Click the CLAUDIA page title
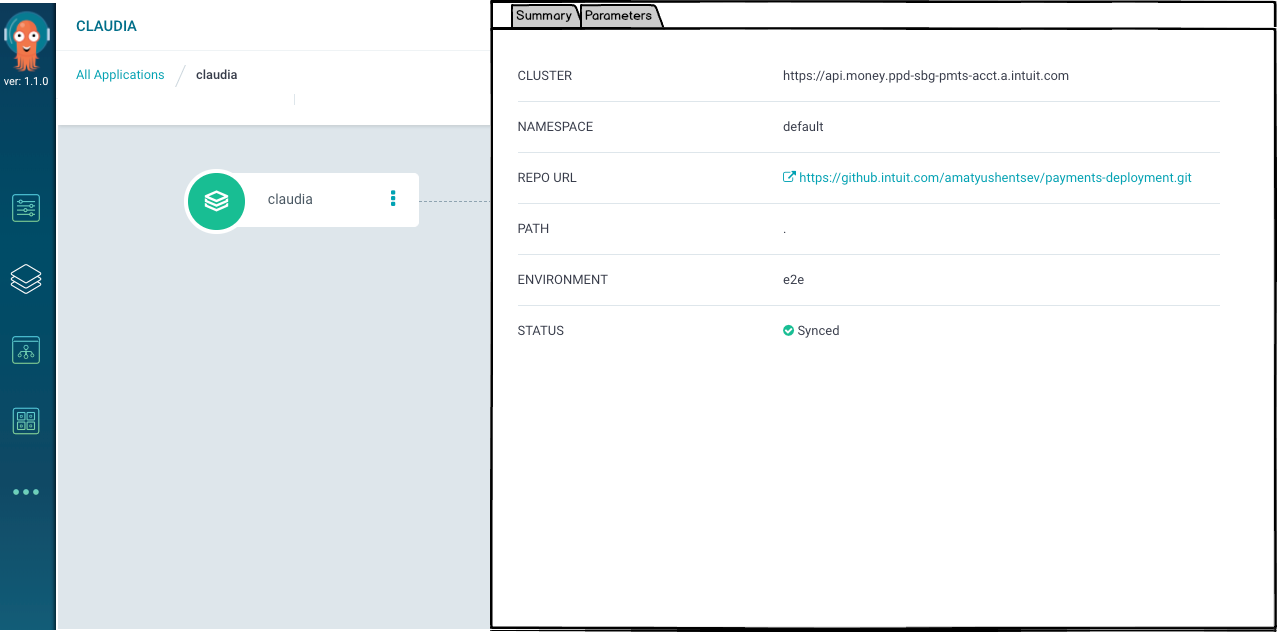1277x632 pixels. click(x=106, y=26)
